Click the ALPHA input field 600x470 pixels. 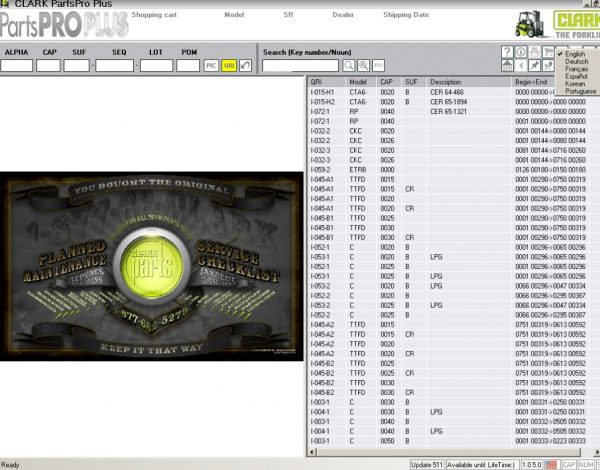click(x=16, y=65)
